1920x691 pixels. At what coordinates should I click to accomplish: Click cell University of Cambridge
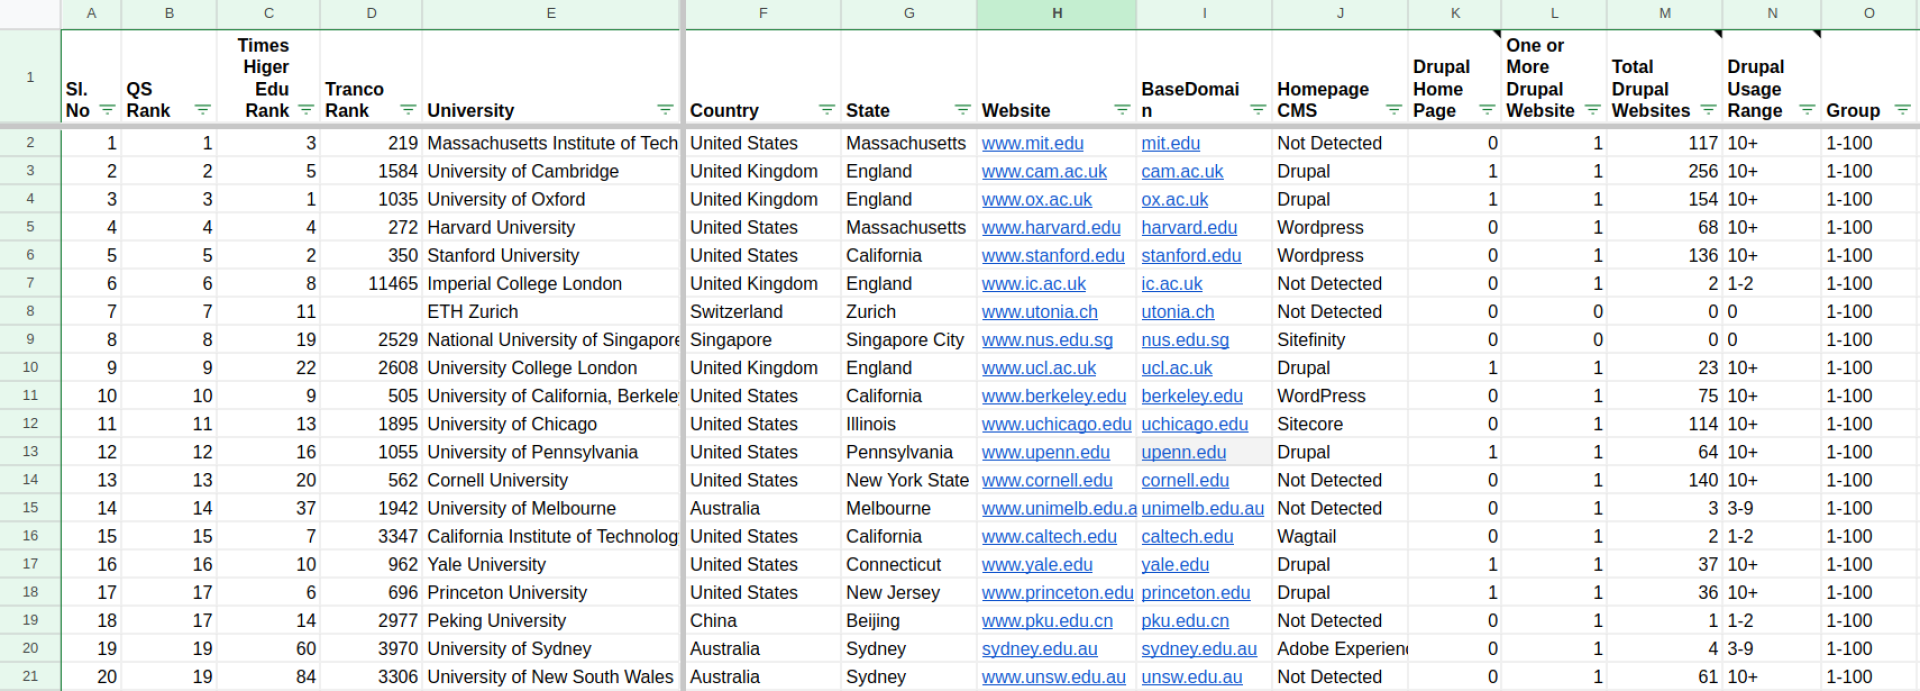(551, 171)
